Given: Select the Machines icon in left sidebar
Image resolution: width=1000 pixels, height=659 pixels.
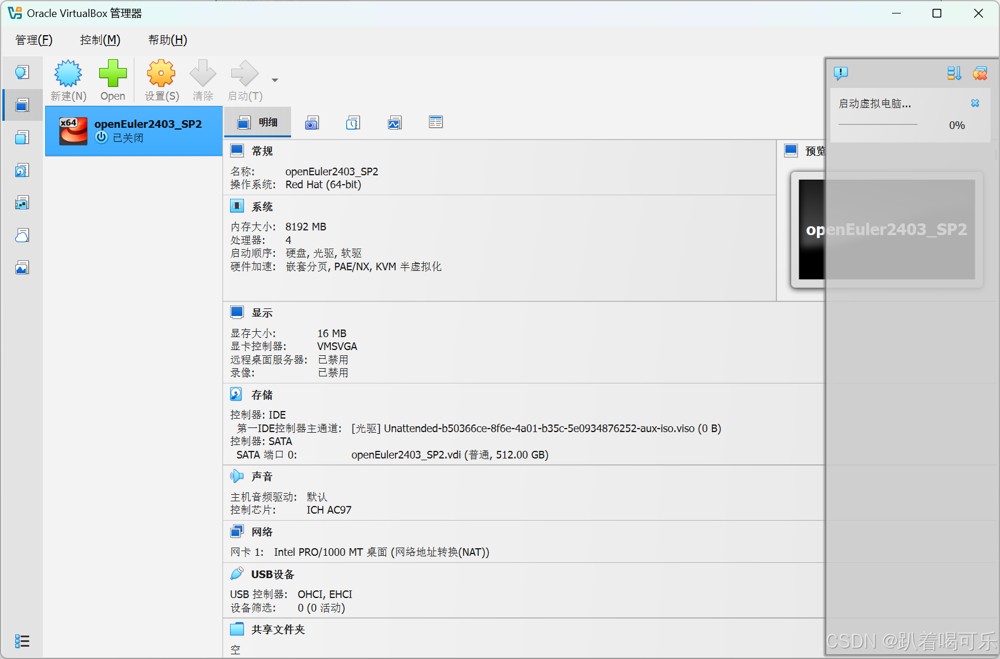Looking at the screenshot, I should tap(22, 105).
